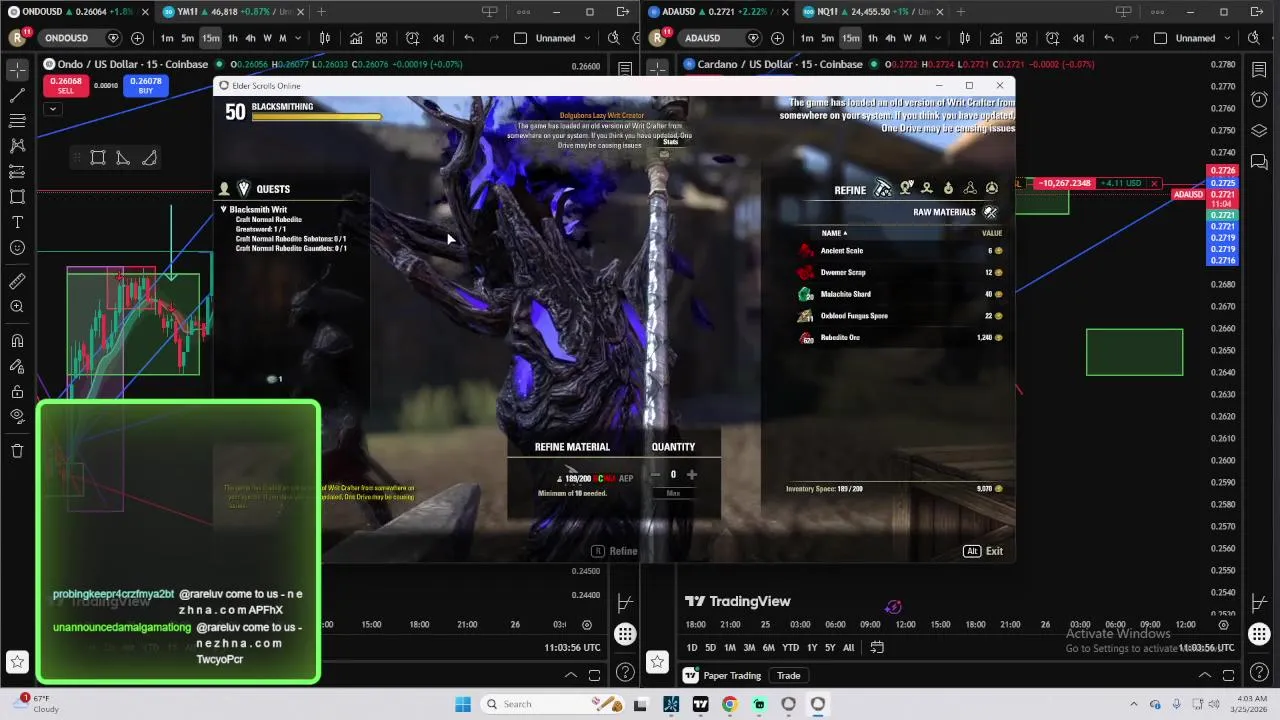Expand interval dropdown chevron in ADAUSD toolbar
Screen dimensions: 1280x720
[x=938, y=38]
